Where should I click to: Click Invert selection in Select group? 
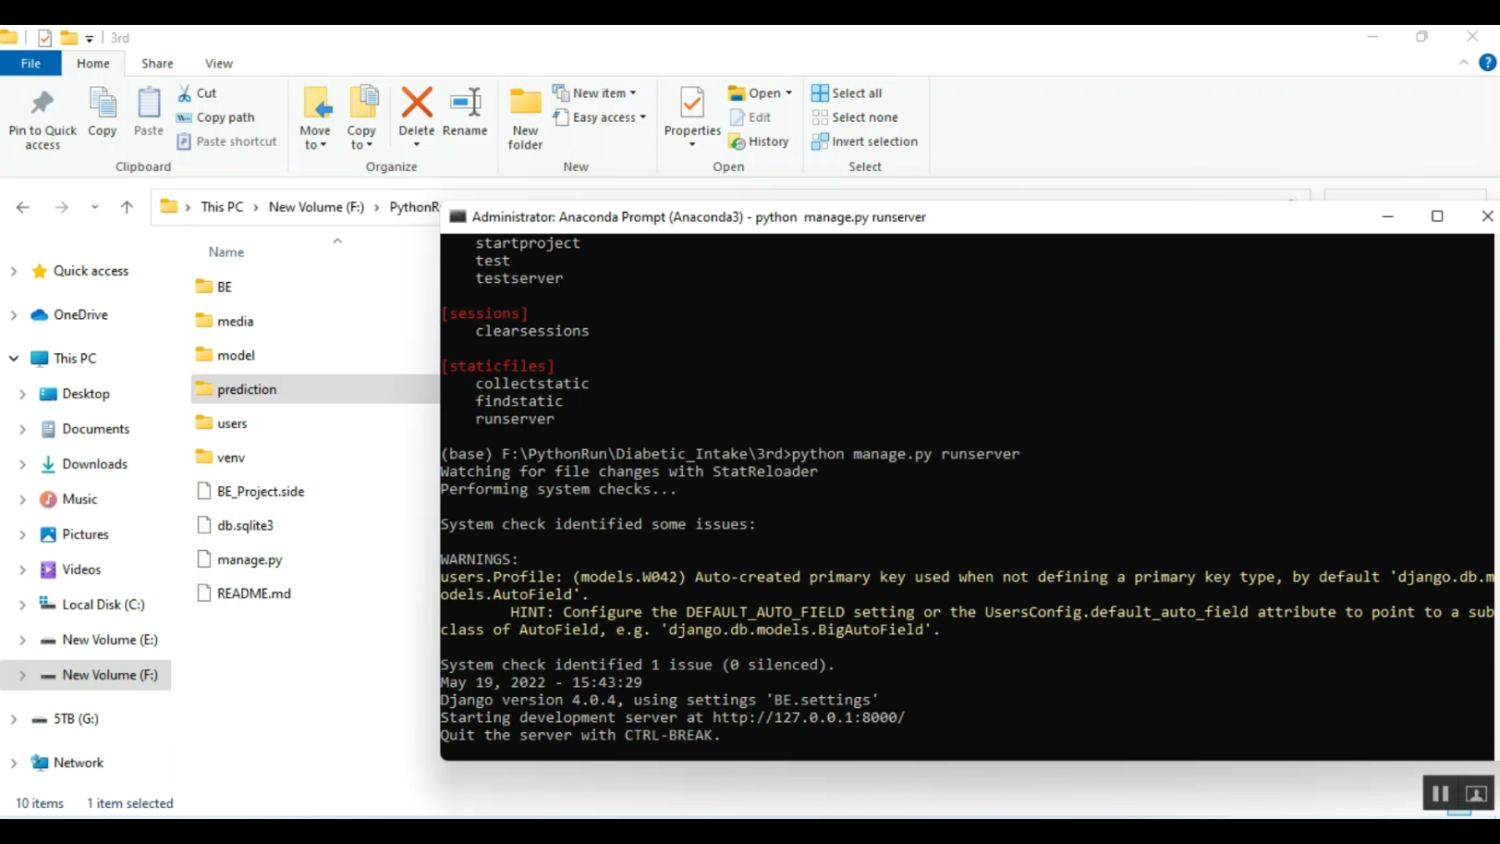click(x=864, y=142)
